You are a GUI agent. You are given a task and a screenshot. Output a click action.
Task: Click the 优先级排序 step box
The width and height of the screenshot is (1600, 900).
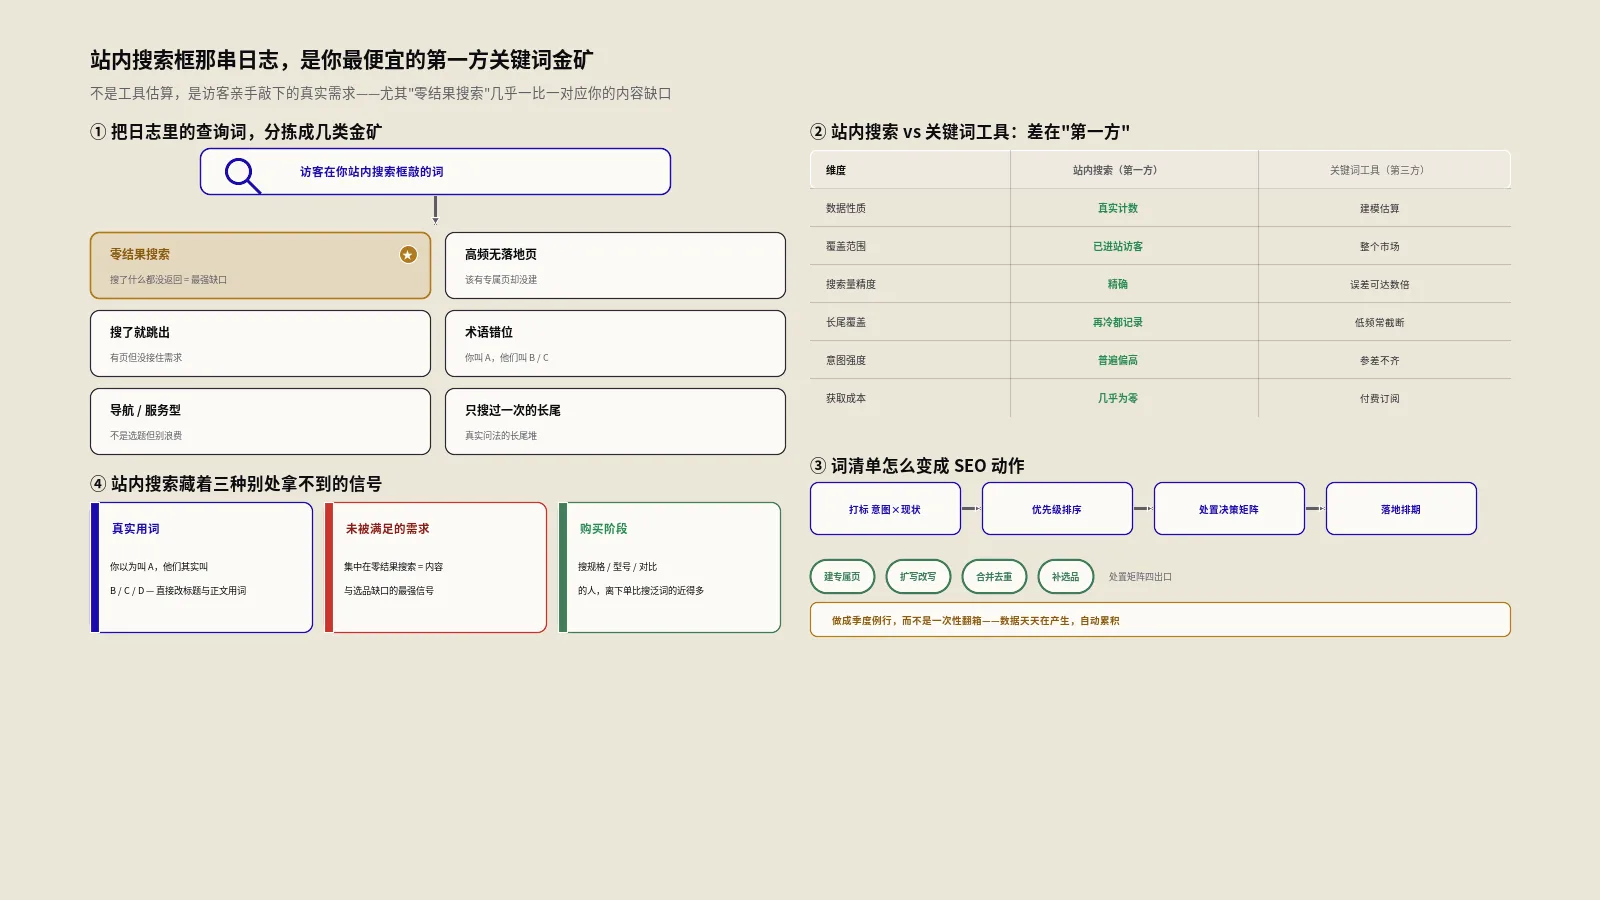[1057, 509]
